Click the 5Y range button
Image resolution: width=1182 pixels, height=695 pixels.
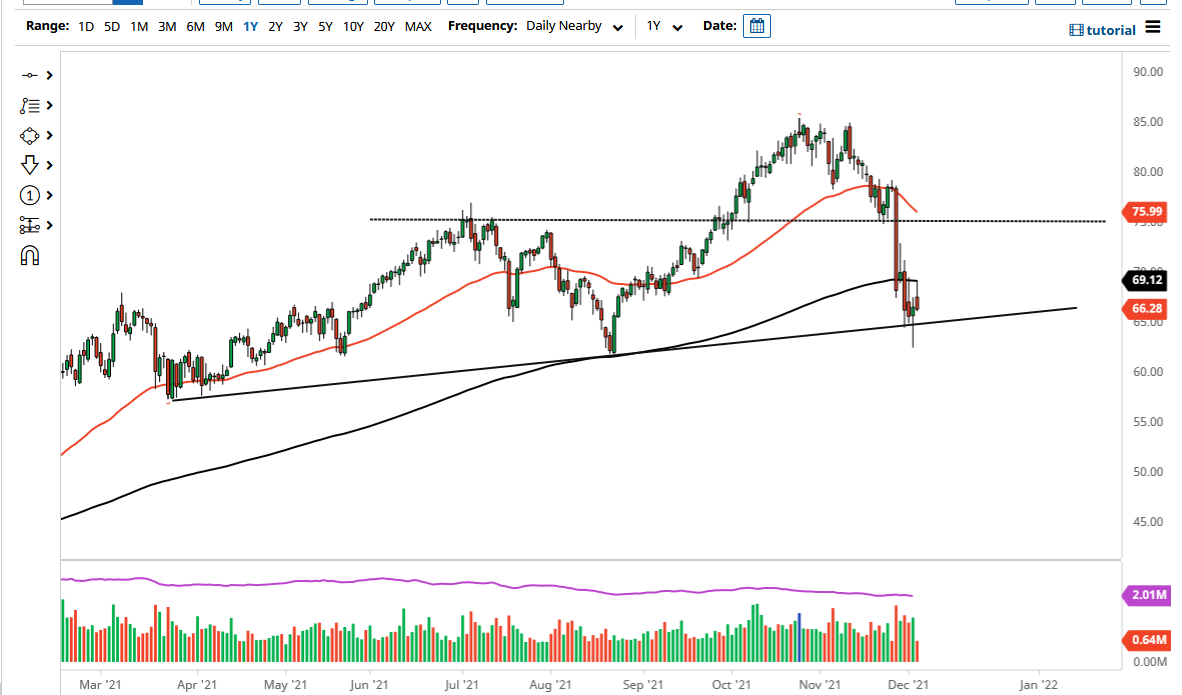tap(324, 26)
